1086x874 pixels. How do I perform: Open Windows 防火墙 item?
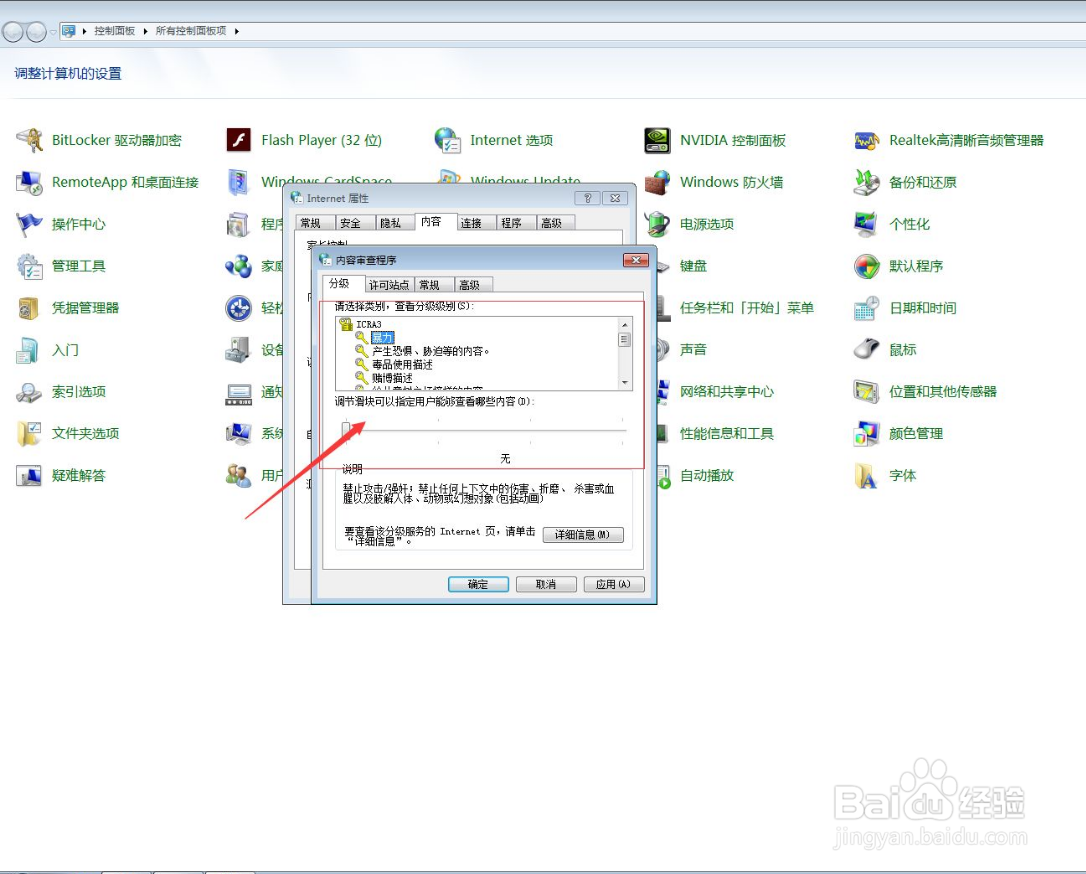713,182
